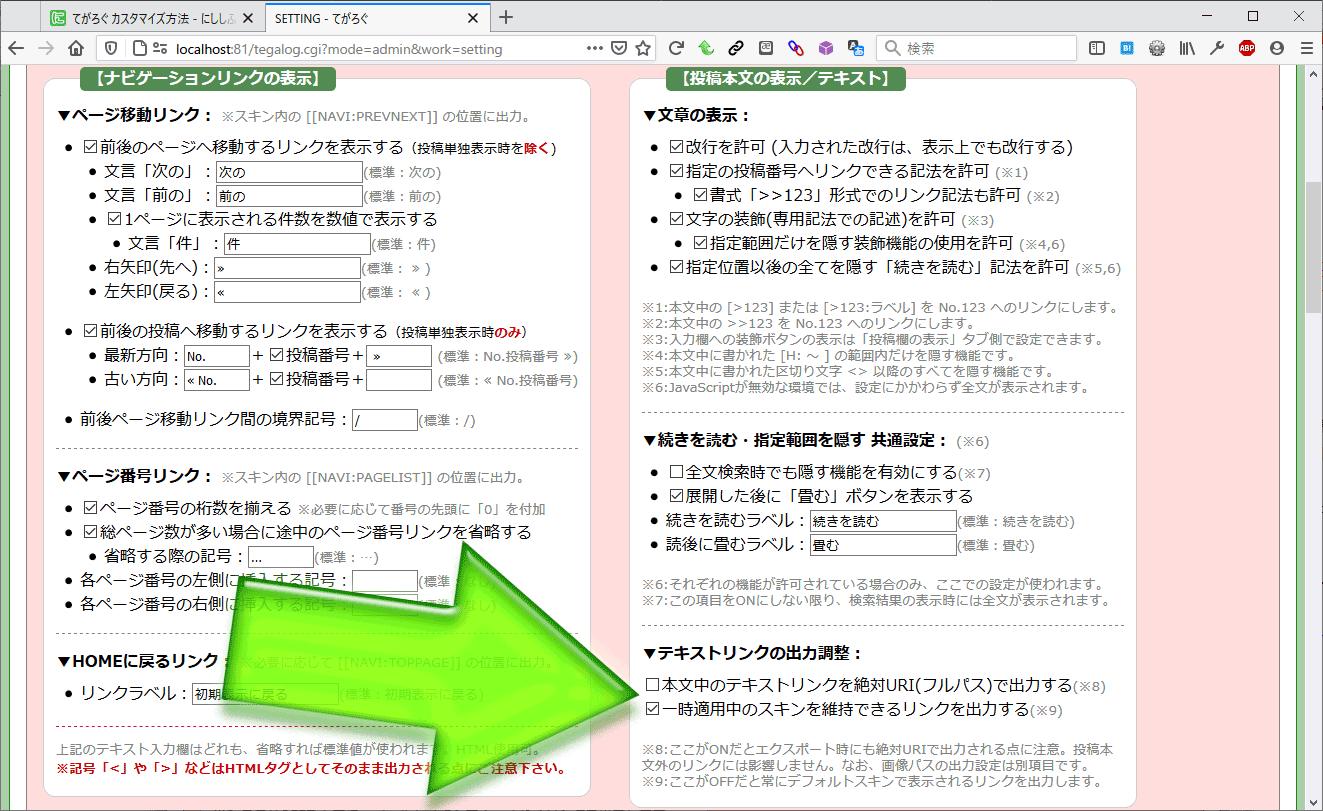Viewport: 1323px width, 811px height.
Task: Toggle 指定の投稿番号へリンクできる記法を許可
Action: click(x=676, y=171)
